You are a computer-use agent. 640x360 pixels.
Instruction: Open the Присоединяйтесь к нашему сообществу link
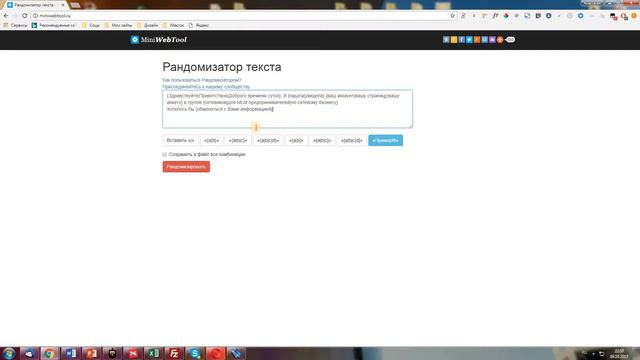[x=206, y=87]
